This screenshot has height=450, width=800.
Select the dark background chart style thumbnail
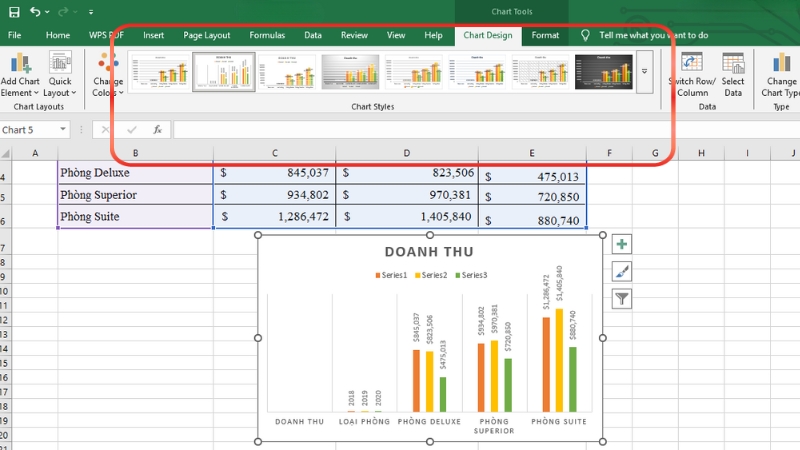click(x=605, y=72)
